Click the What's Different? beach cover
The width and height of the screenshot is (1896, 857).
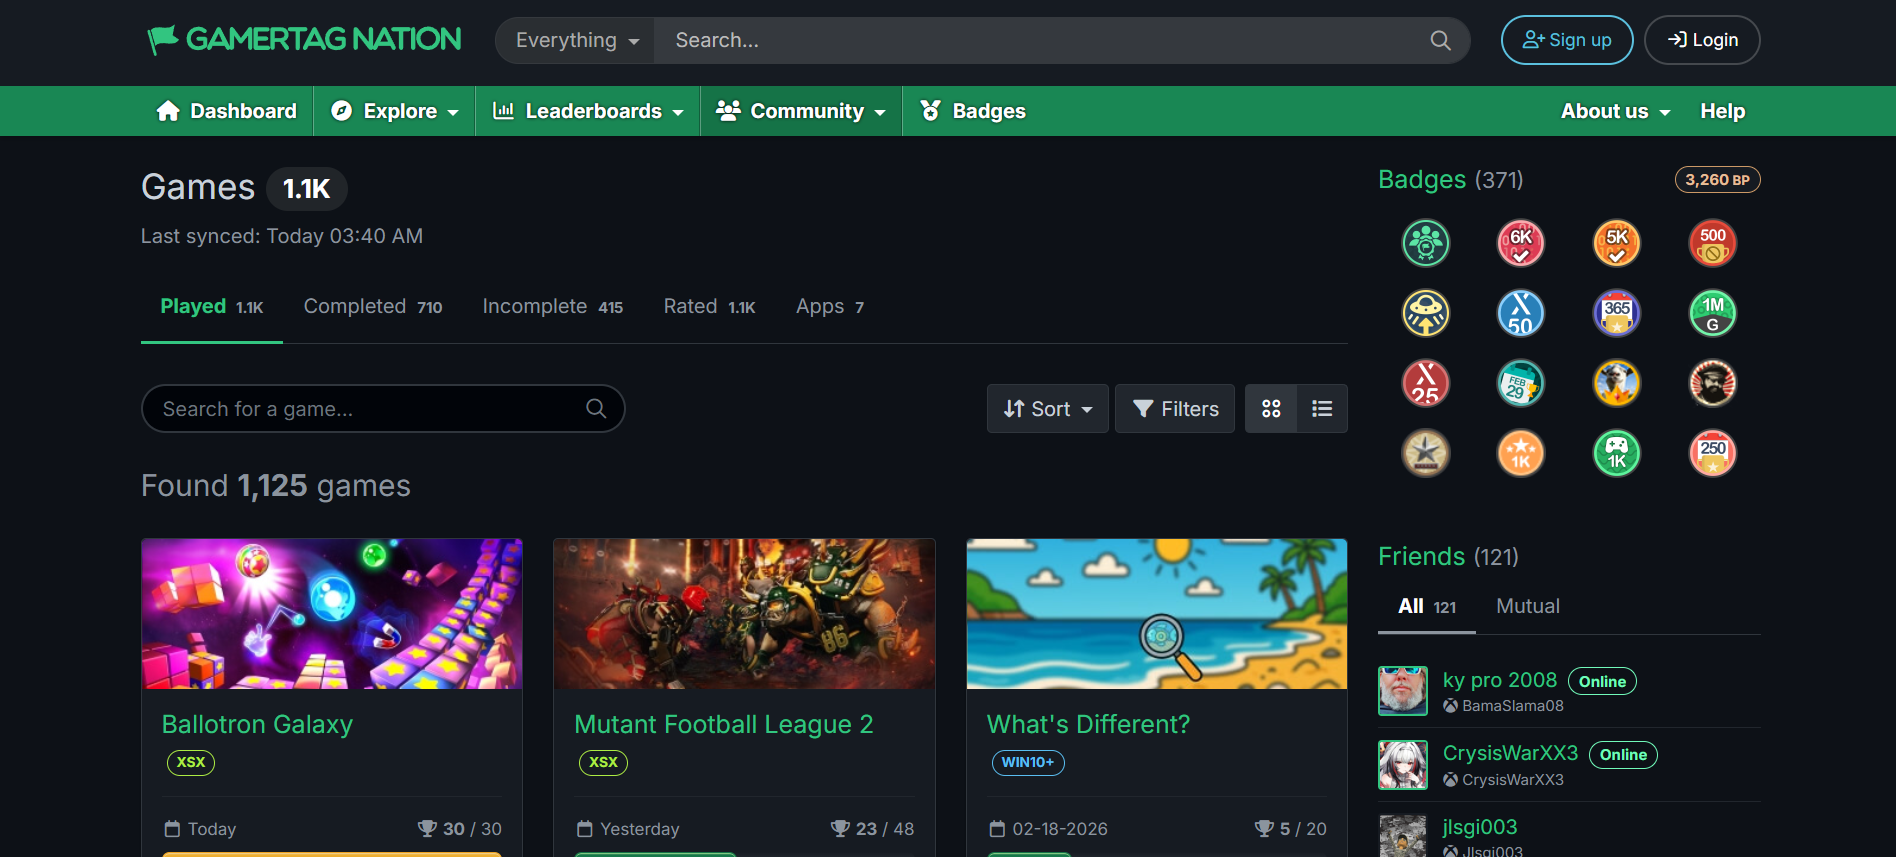click(1157, 614)
